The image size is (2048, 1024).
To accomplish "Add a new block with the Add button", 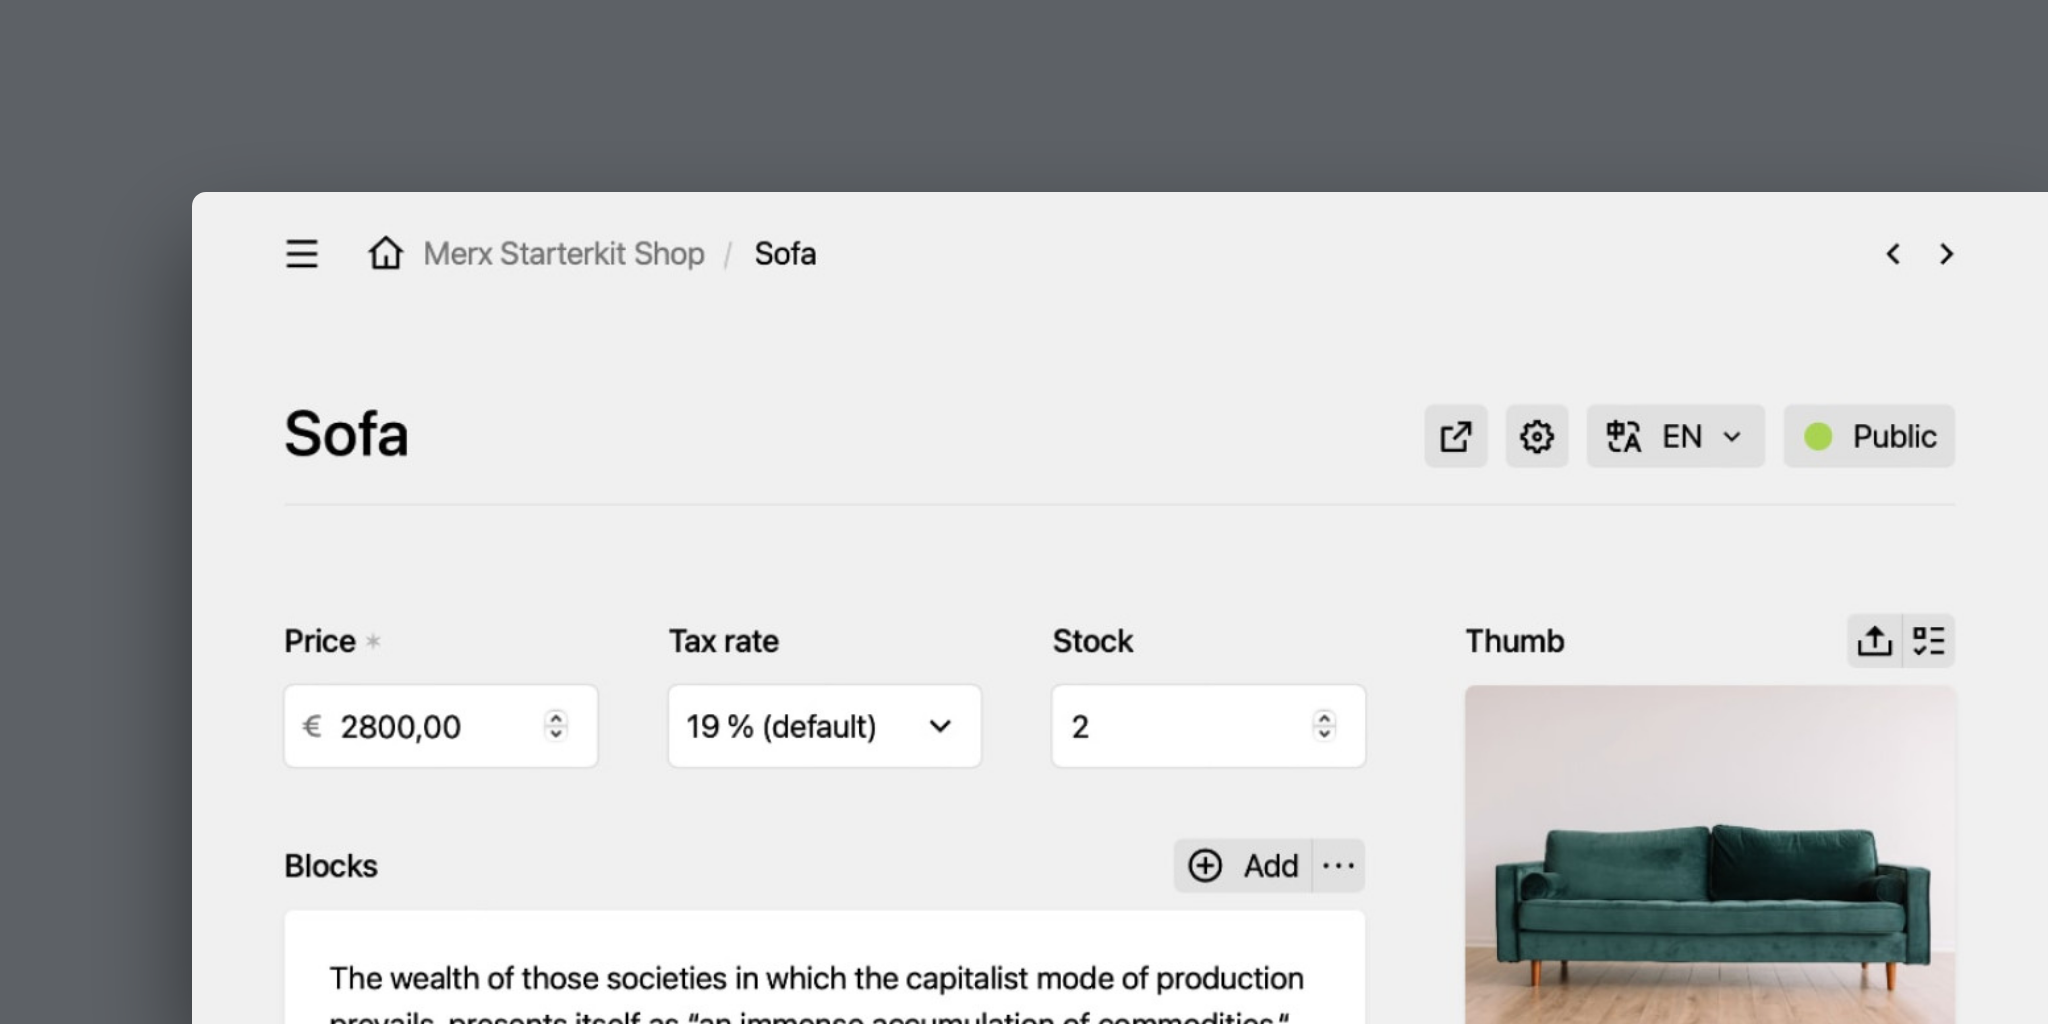I will (1243, 865).
